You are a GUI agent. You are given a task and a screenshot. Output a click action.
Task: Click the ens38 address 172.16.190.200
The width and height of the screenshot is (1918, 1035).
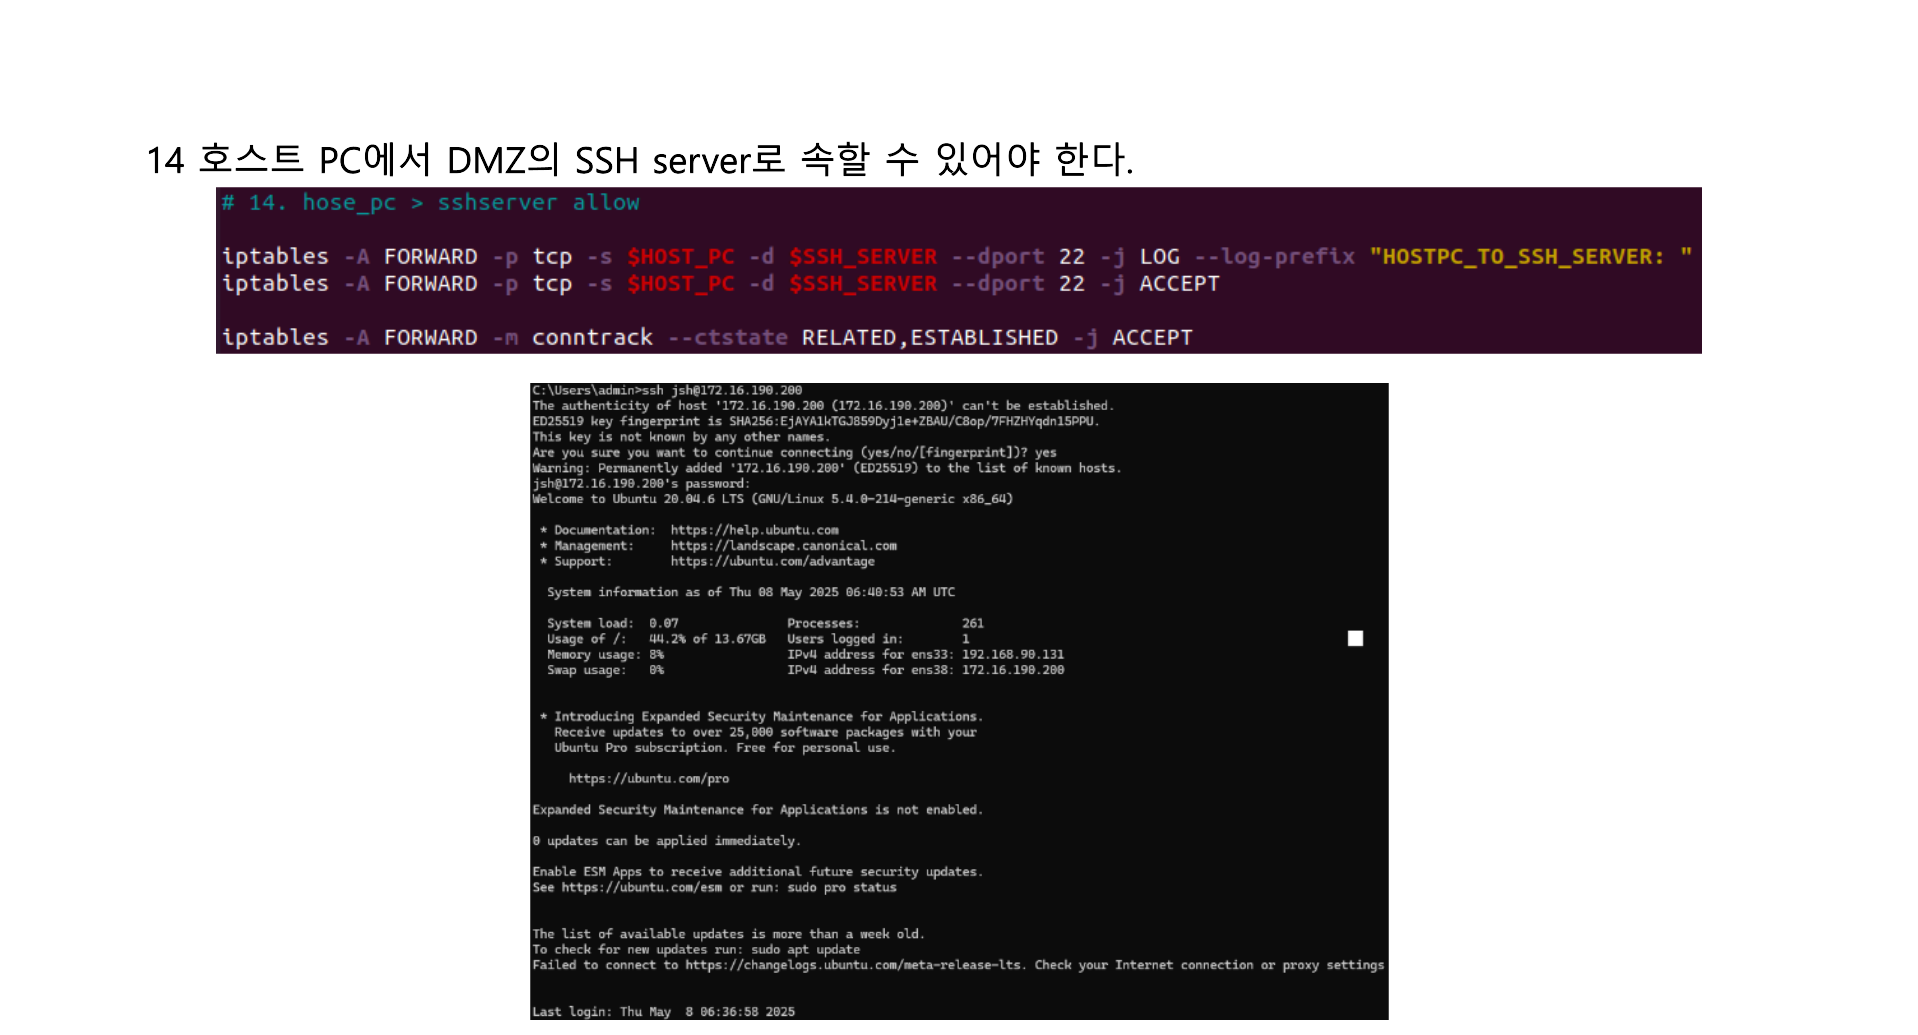1013,670
